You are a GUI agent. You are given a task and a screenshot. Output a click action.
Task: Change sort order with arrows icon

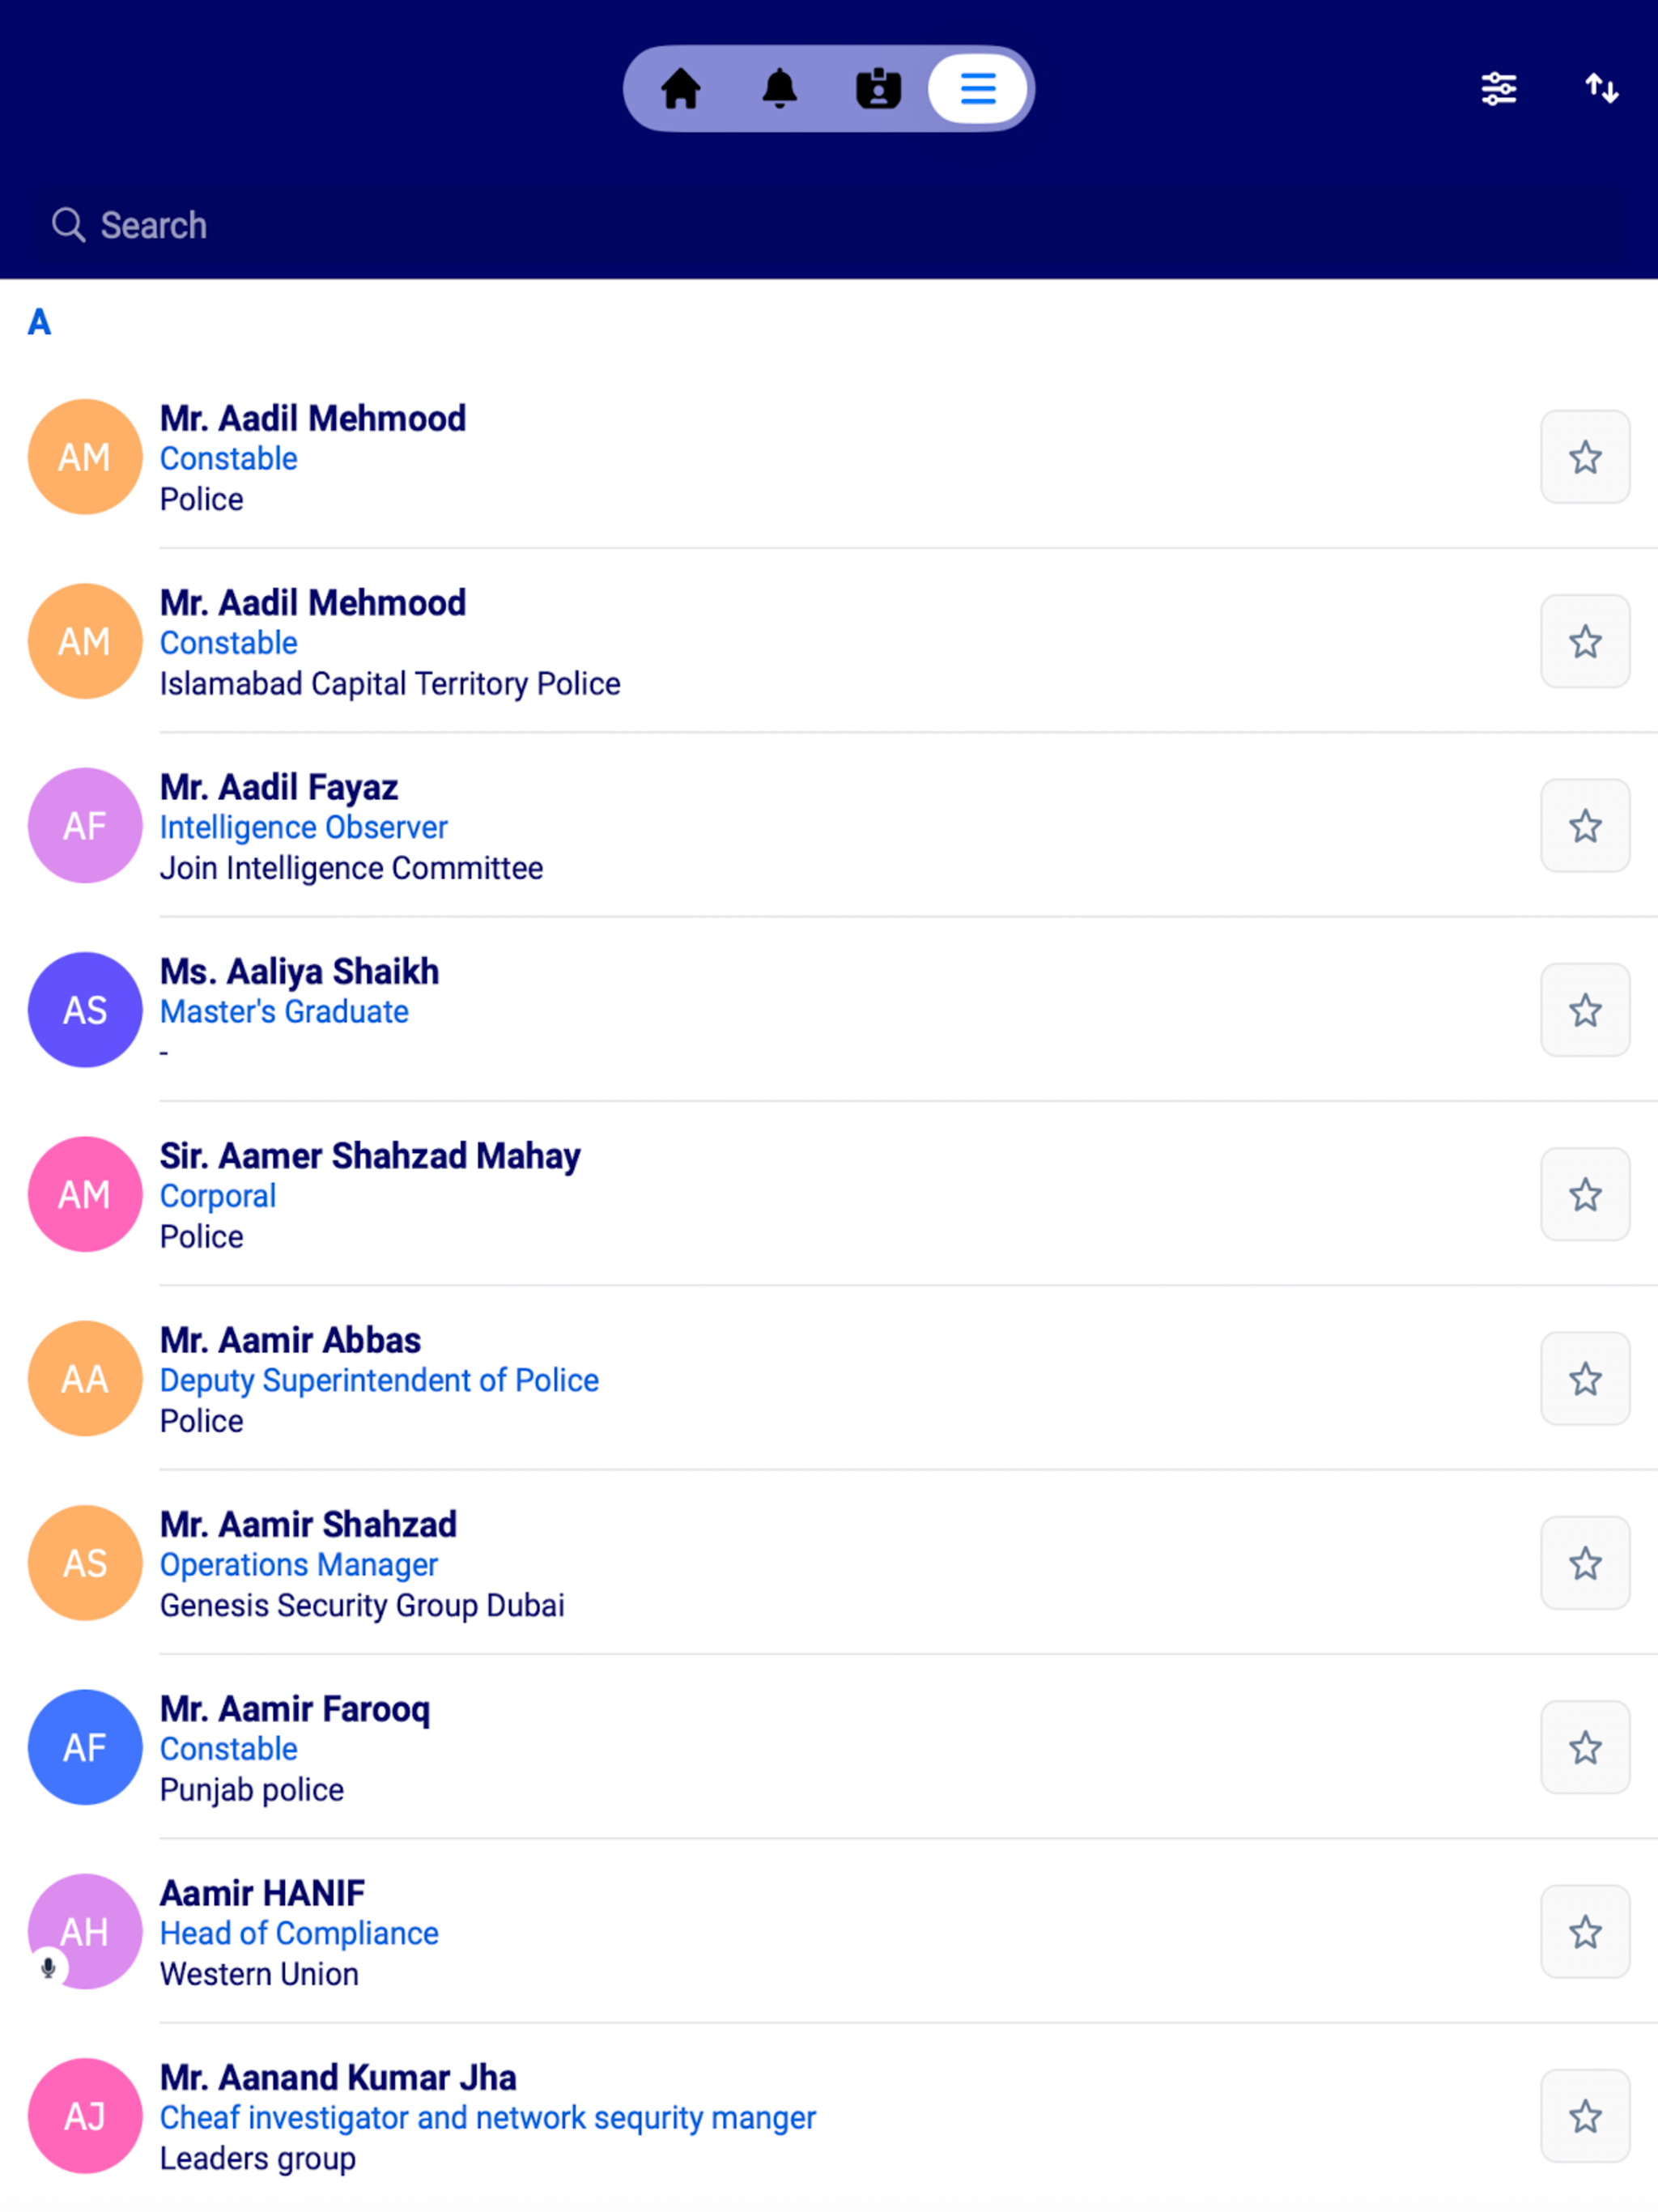coord(1601,89)
